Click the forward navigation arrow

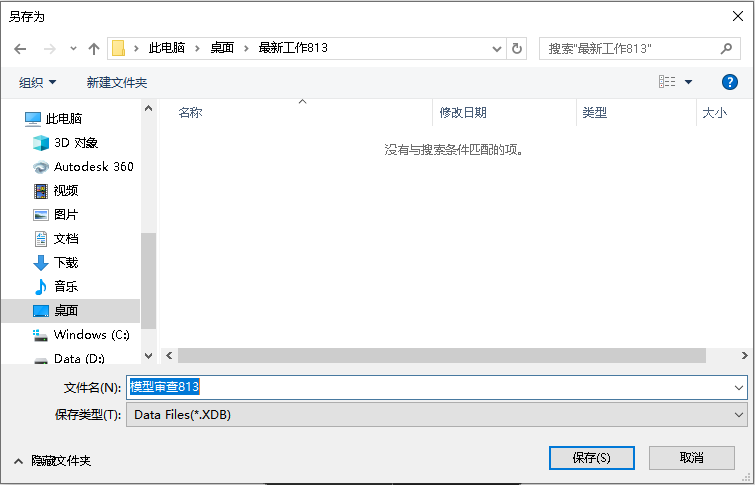click(50, 49)
